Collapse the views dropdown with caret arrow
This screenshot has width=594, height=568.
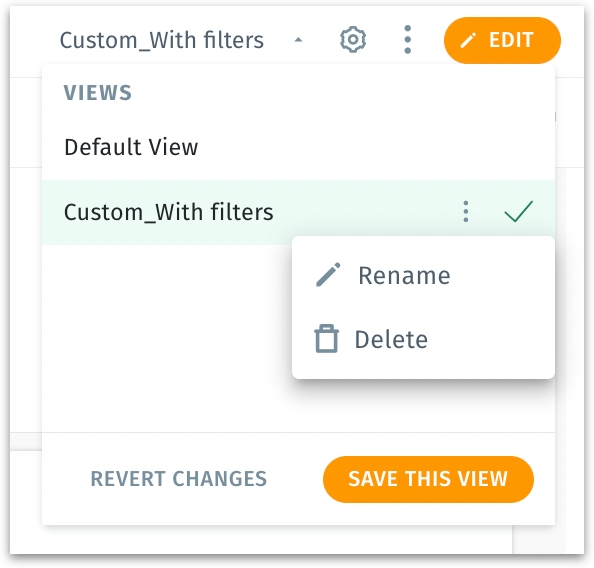click(298, 39)
